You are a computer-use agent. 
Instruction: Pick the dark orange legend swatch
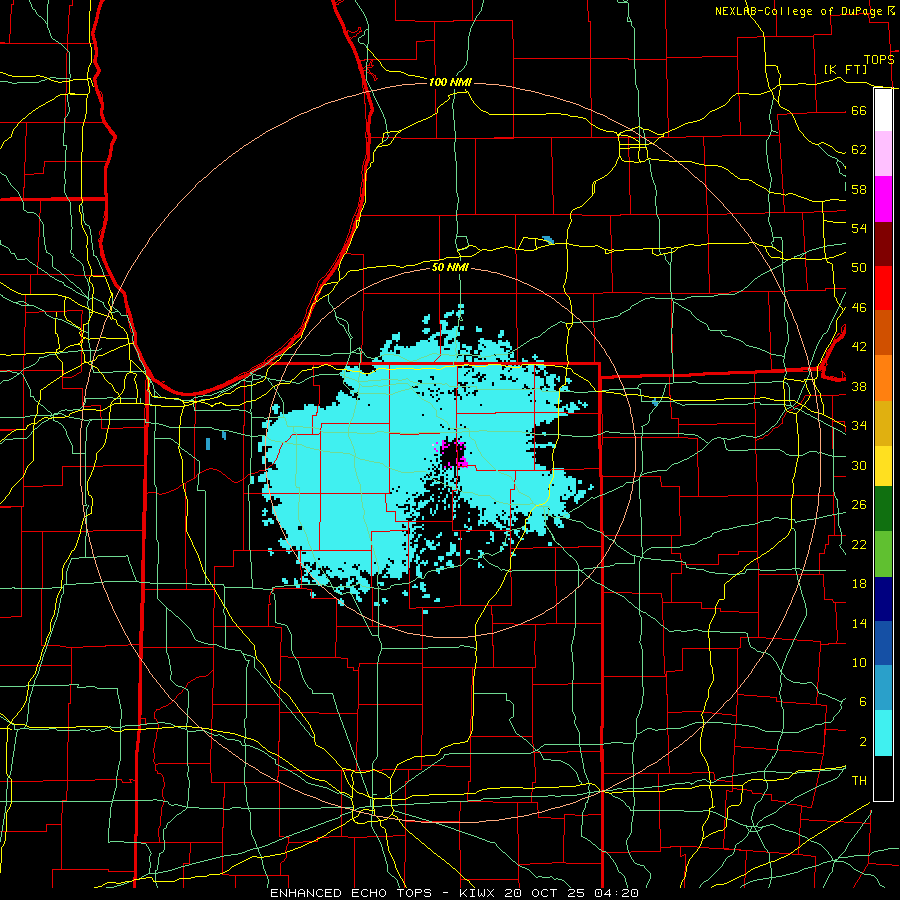pyautogui.click(x=883, y=333)
